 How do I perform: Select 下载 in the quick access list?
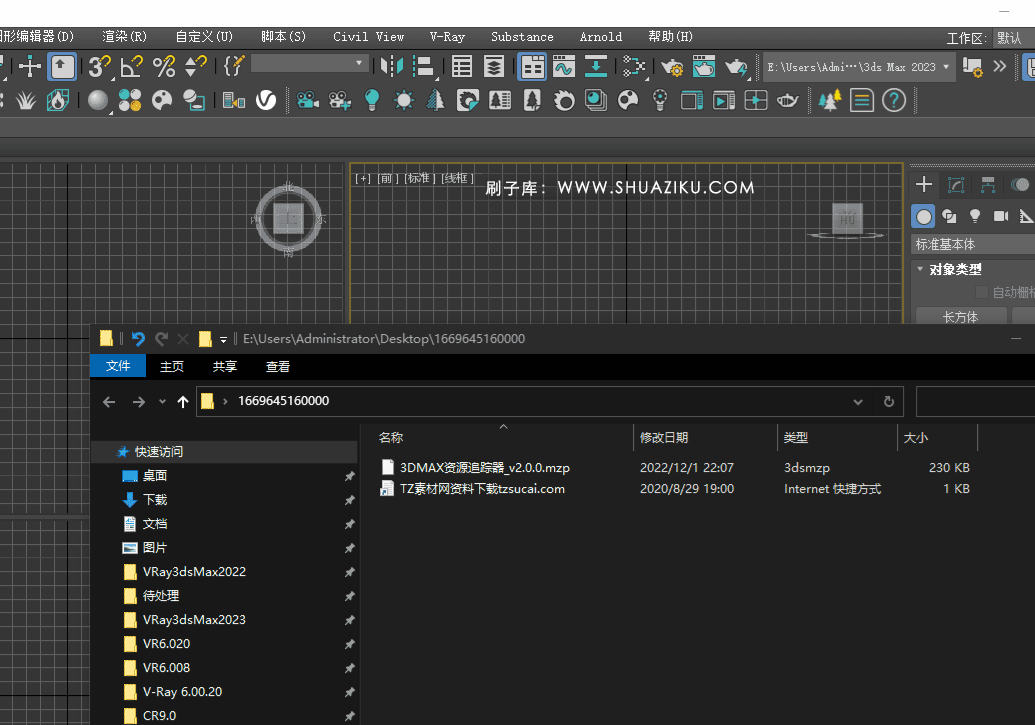pos(155,500)
